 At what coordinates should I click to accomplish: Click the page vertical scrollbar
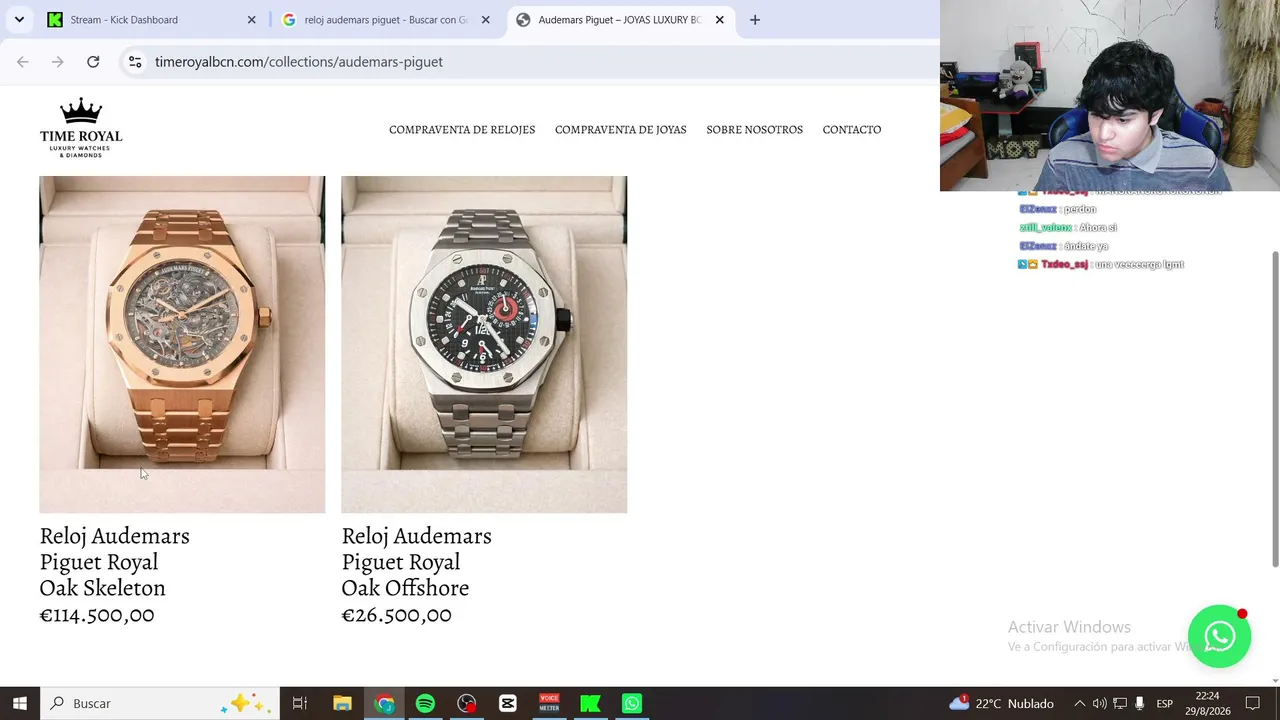pyautogui.click(x=1274, y=408)
